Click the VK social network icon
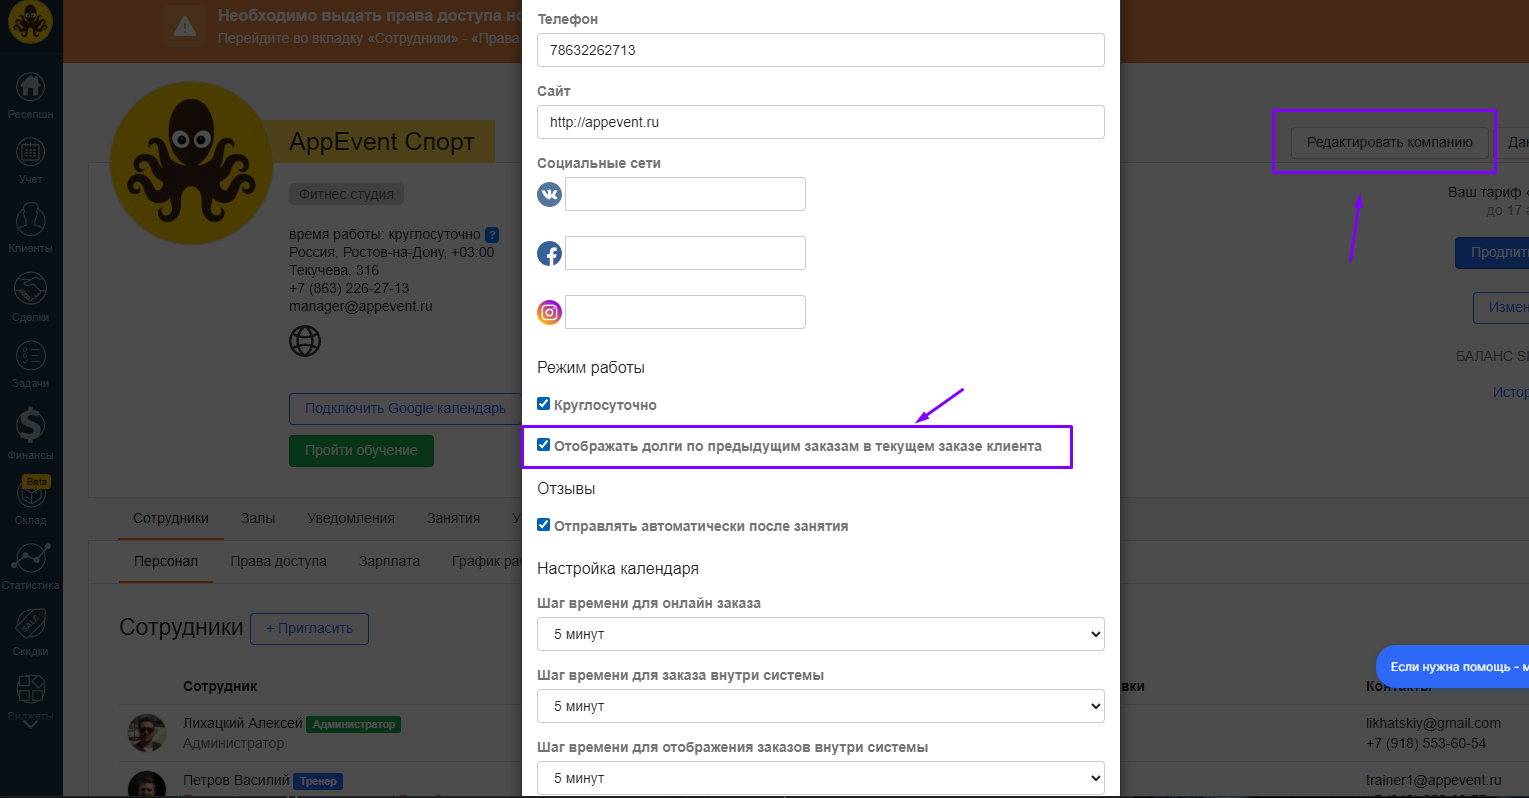The height and width of the screenshot is (798, 1529). [x=550, y=194]
